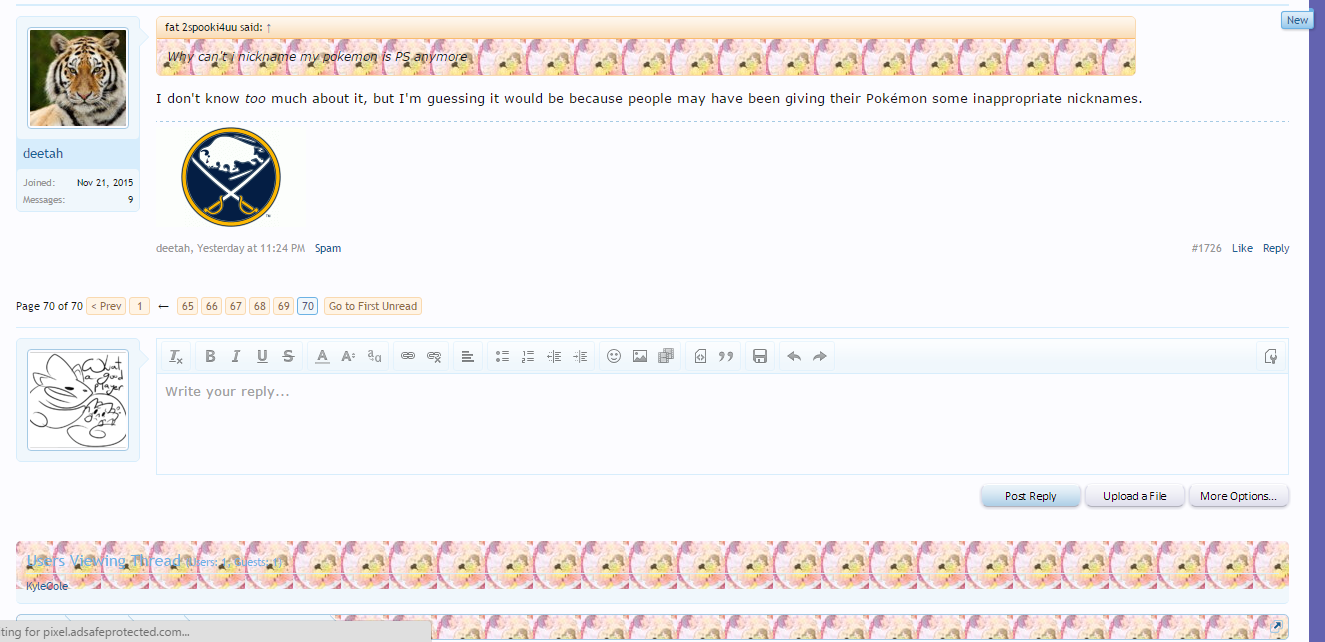
Task: Open the font size dropdown
Action: (348, 356)
